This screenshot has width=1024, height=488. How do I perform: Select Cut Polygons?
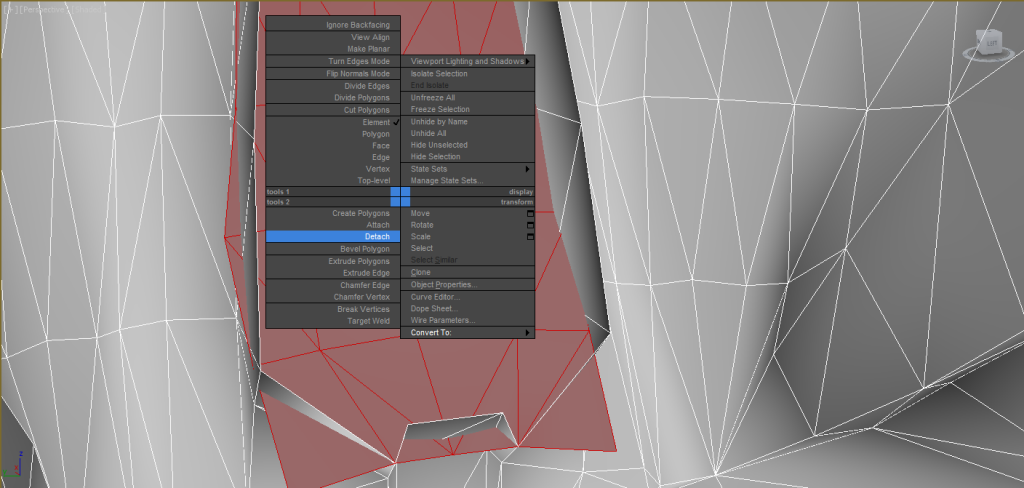333,110
